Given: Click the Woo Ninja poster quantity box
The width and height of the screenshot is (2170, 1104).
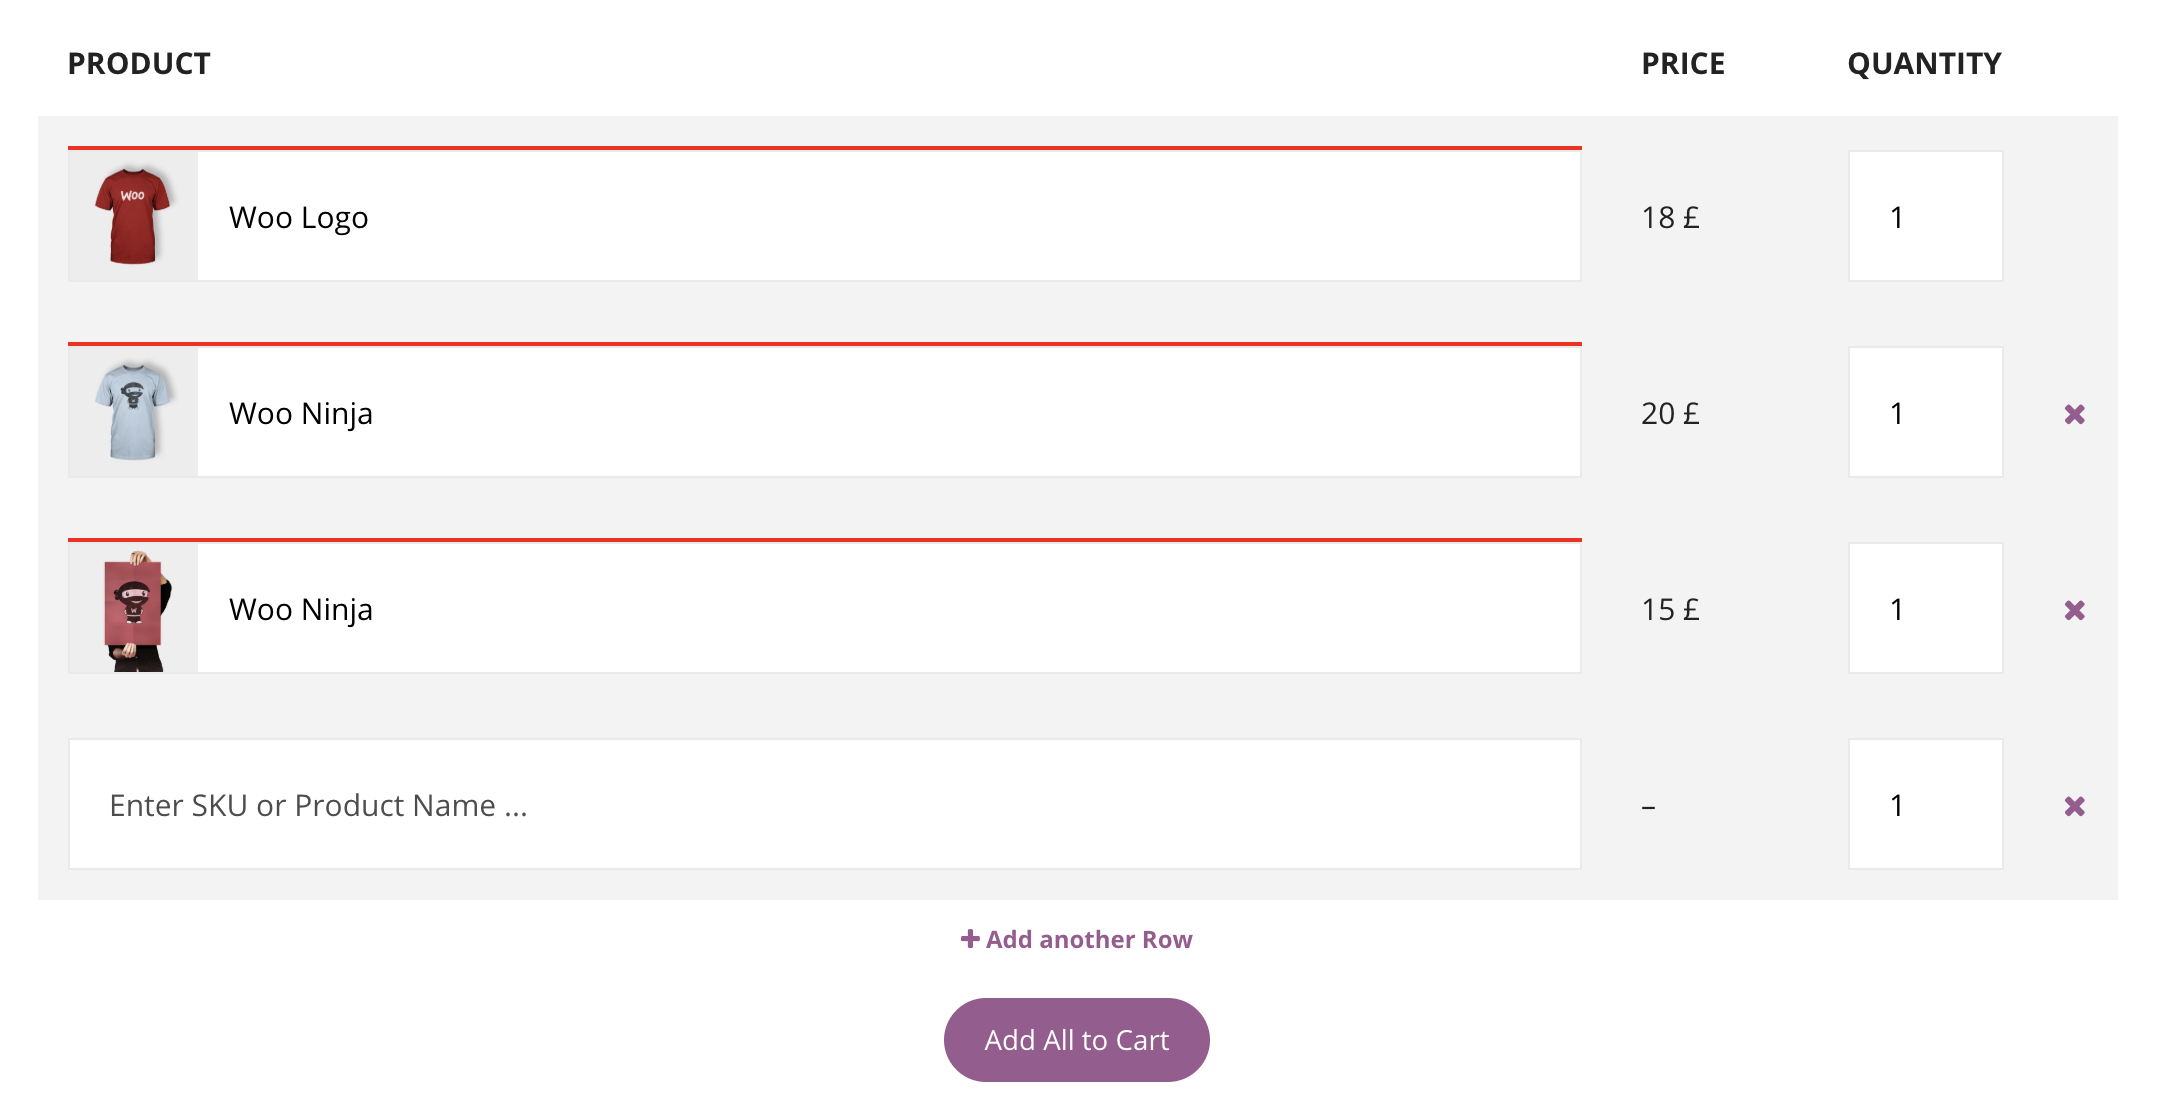Looking at the screenshot, I should point(1925,607).
